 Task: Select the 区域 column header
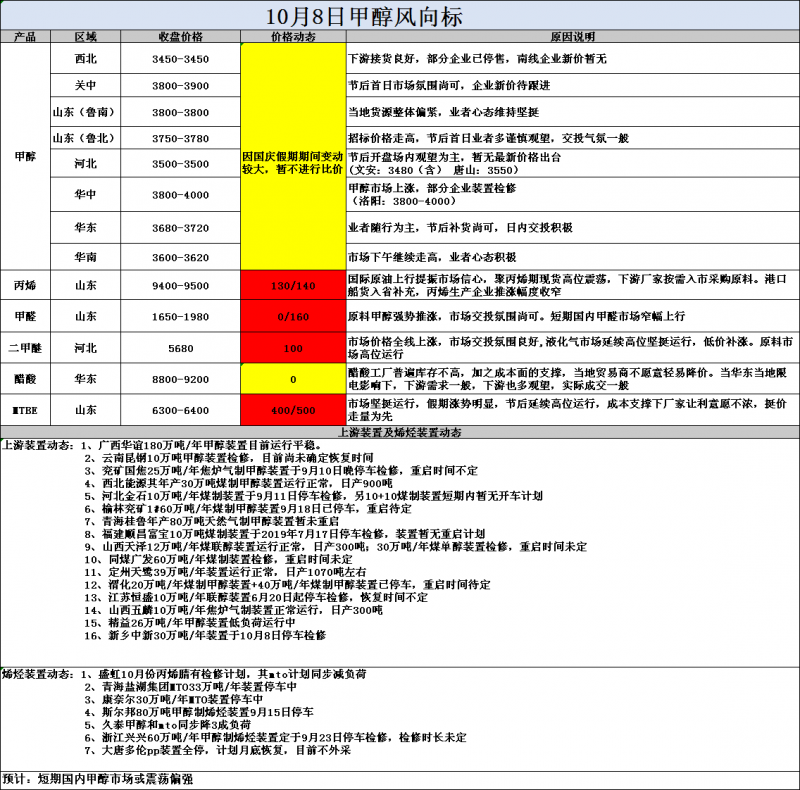(85, 37)
